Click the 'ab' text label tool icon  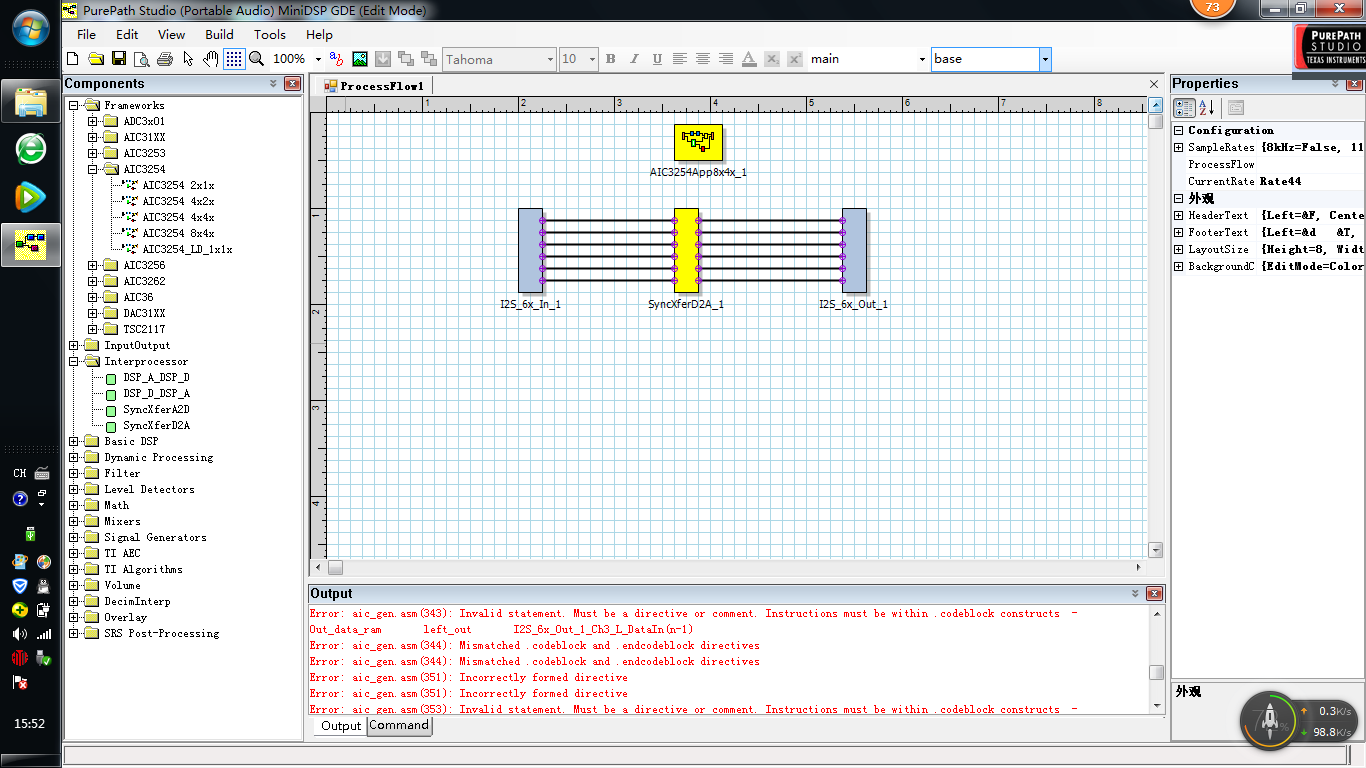click(336, 59)
